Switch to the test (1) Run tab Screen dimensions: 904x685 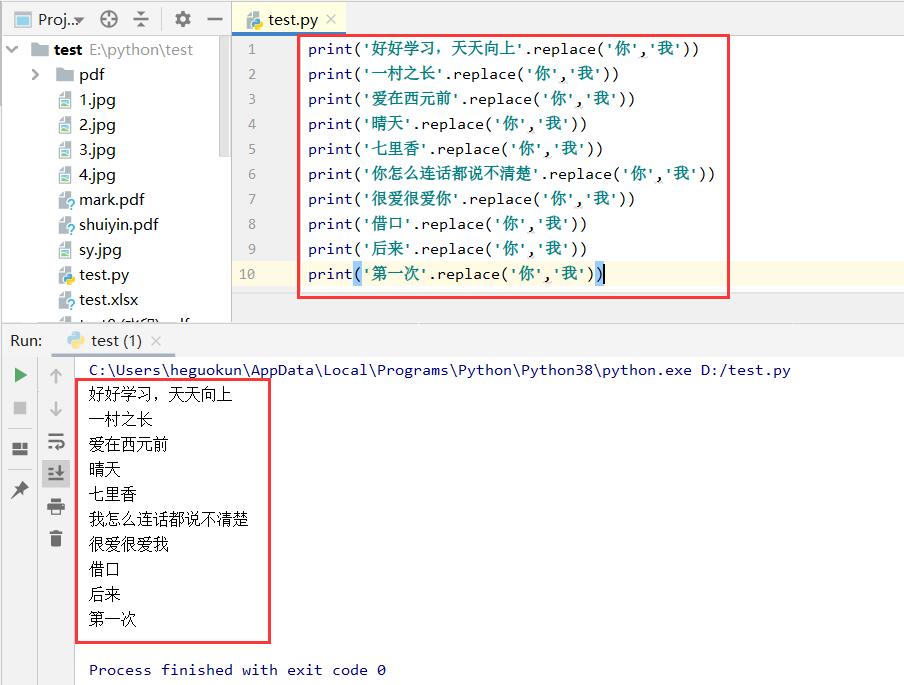(x=115, y=341)
